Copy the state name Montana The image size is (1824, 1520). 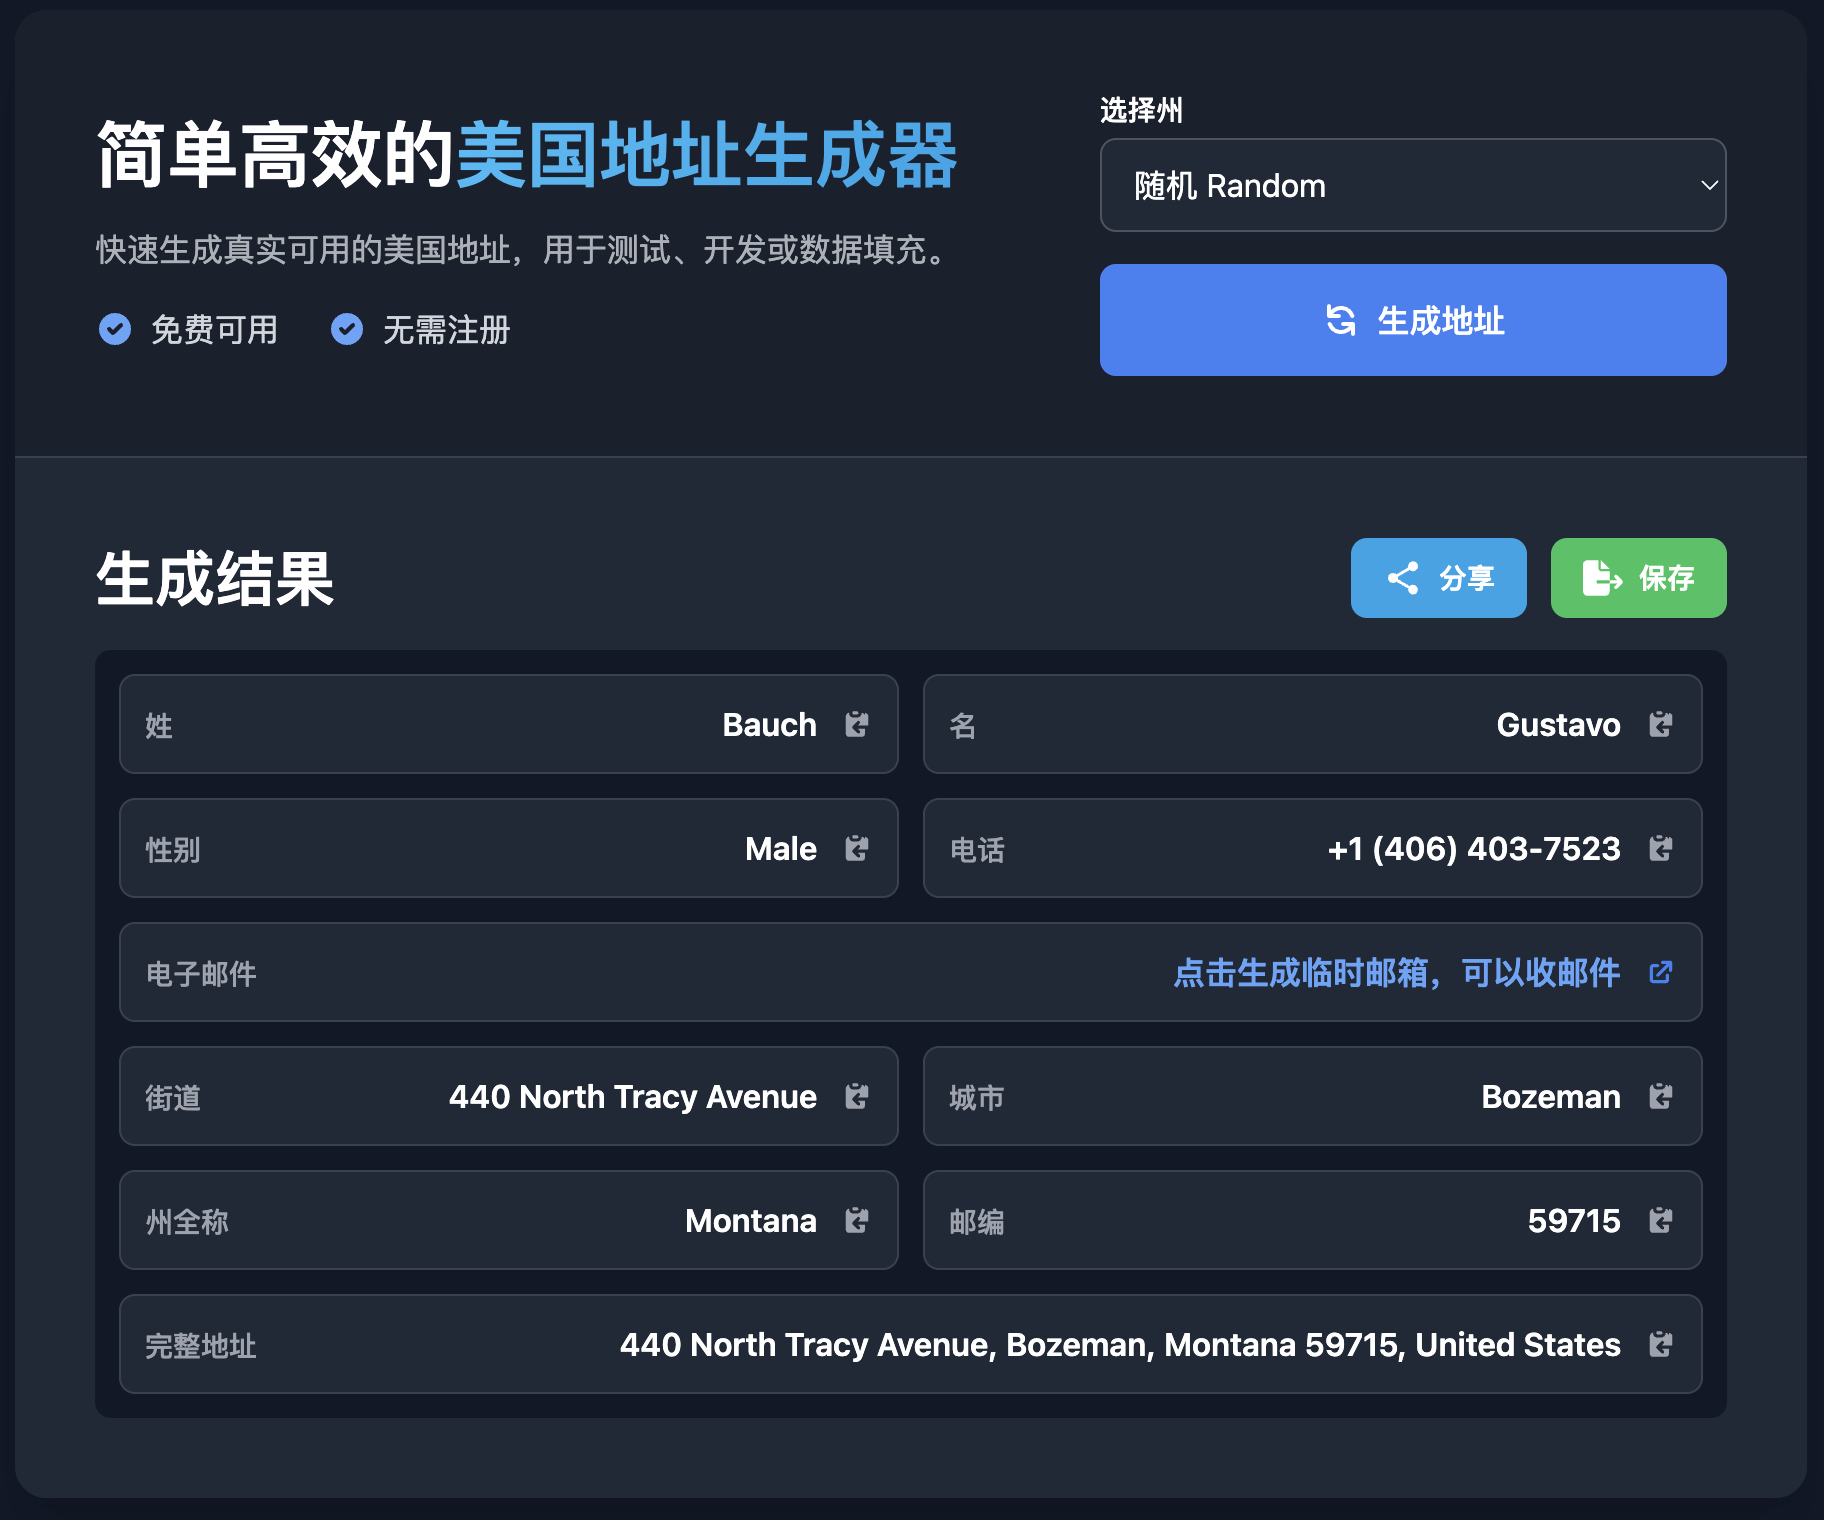857,1220
